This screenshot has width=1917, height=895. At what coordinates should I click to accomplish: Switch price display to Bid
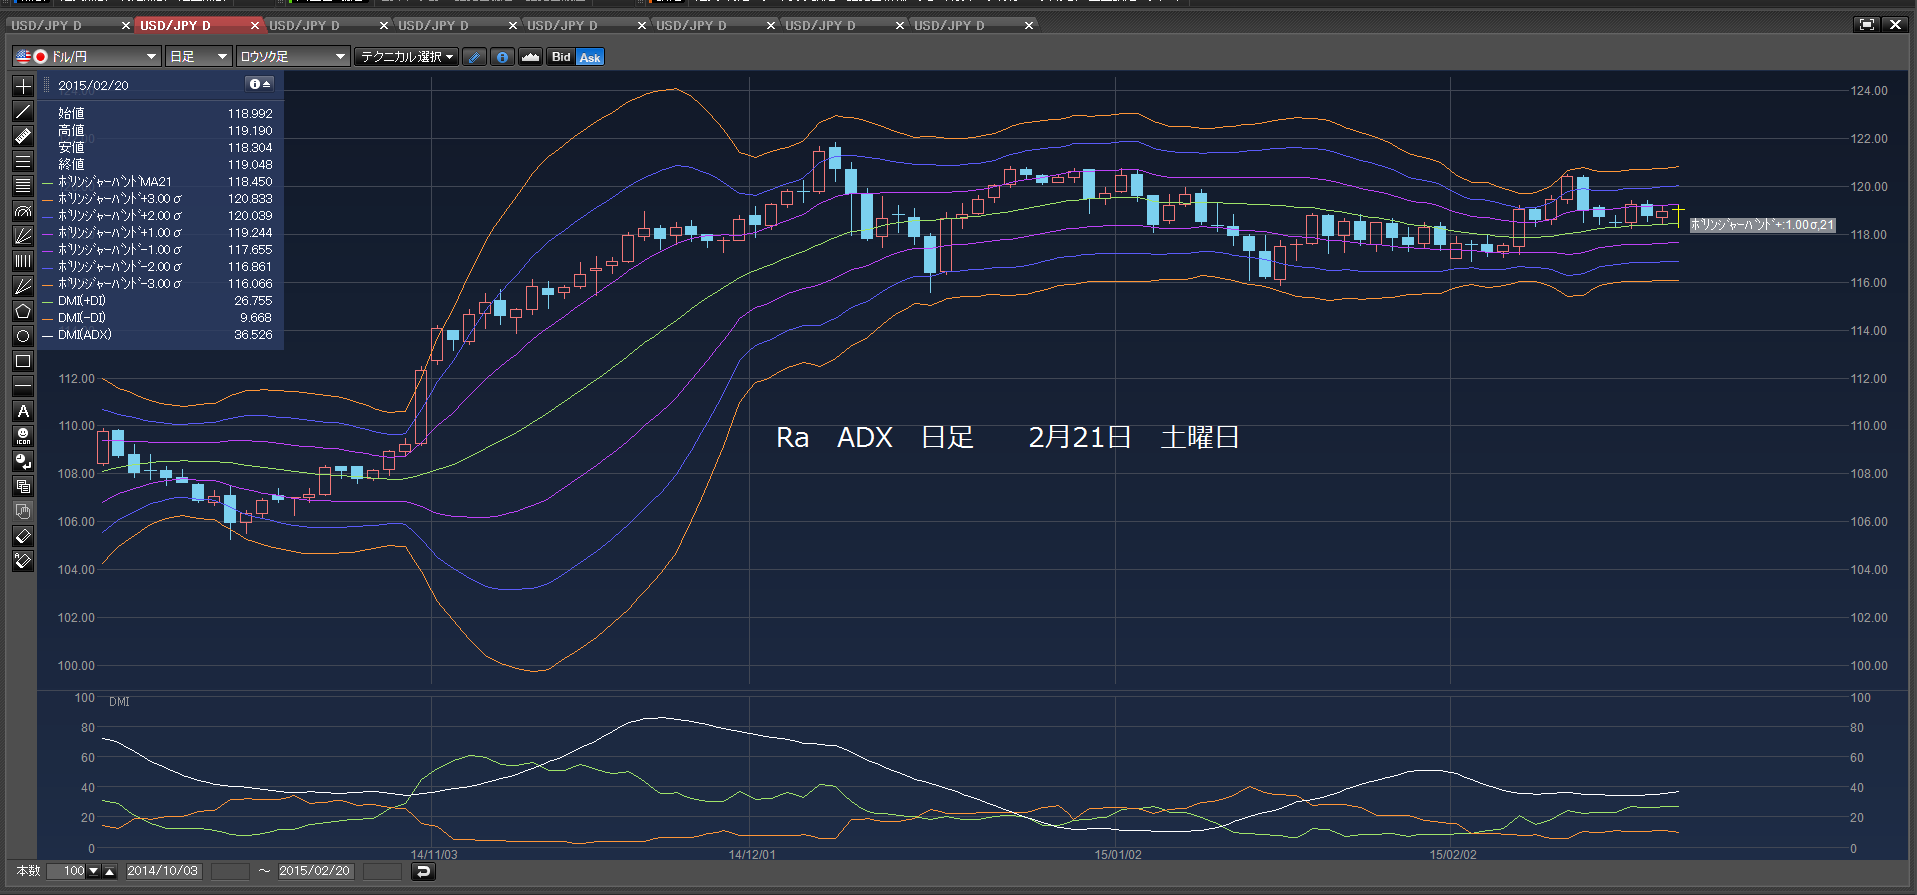[x=561, y=57]
